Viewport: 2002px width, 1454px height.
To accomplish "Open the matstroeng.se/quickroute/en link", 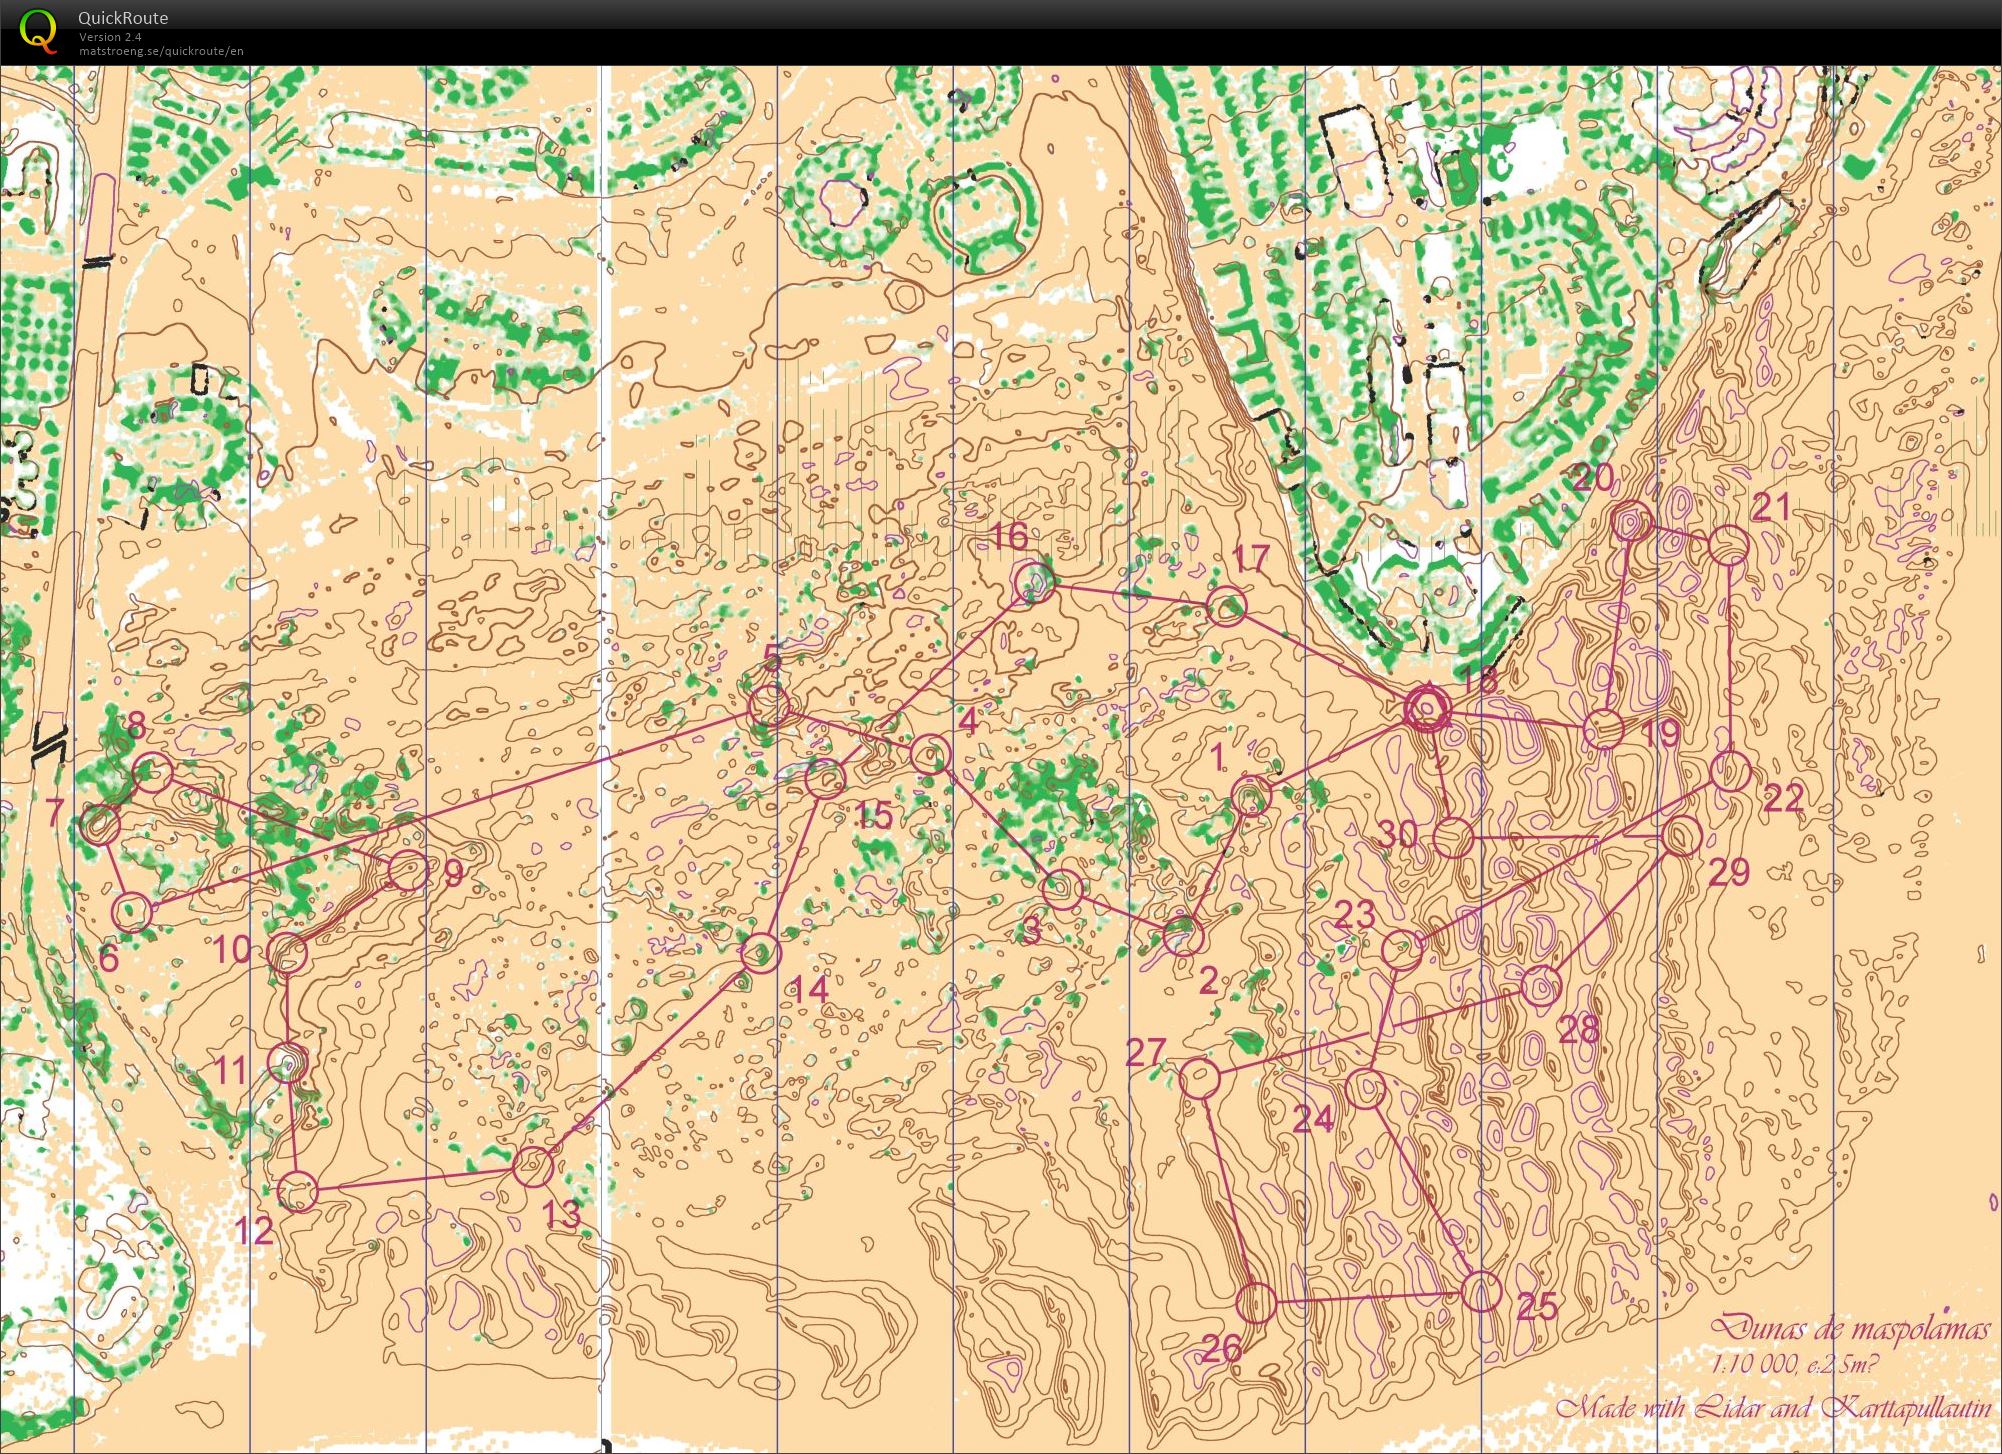I will click(x=161, y=51).
